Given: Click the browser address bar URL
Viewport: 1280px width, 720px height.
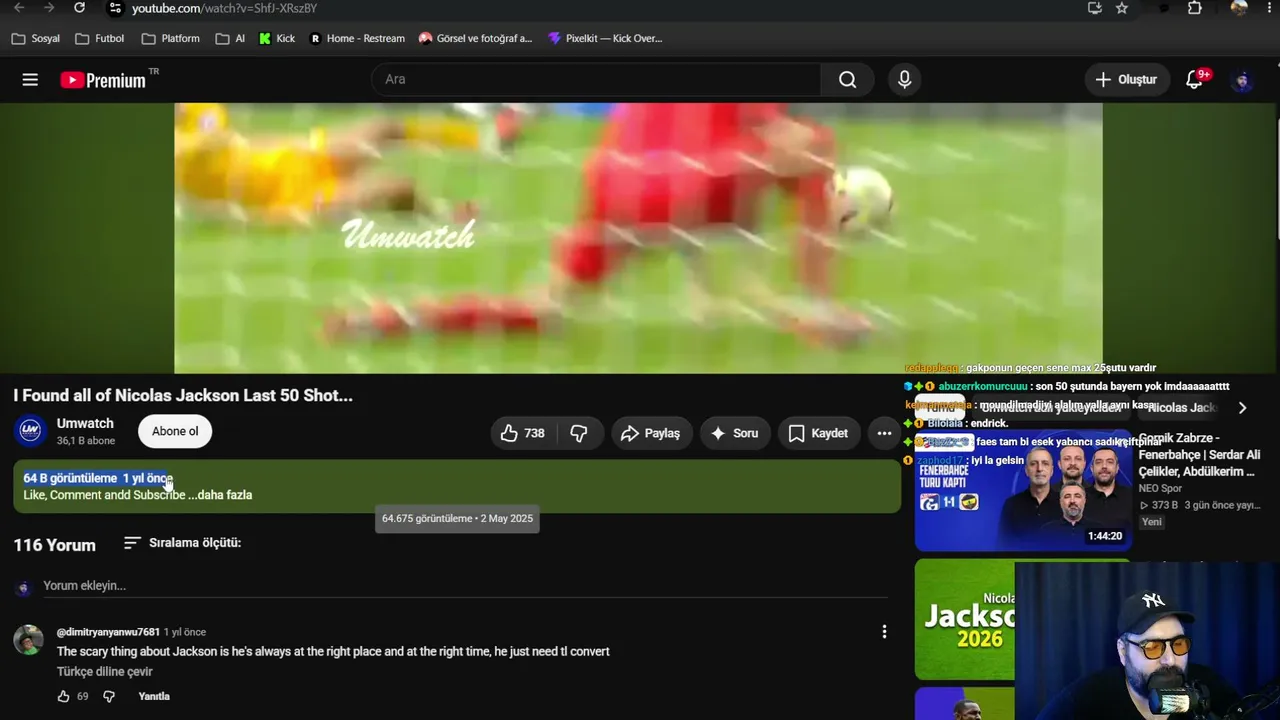Looking at the screenshot, I should click(225, 8).
